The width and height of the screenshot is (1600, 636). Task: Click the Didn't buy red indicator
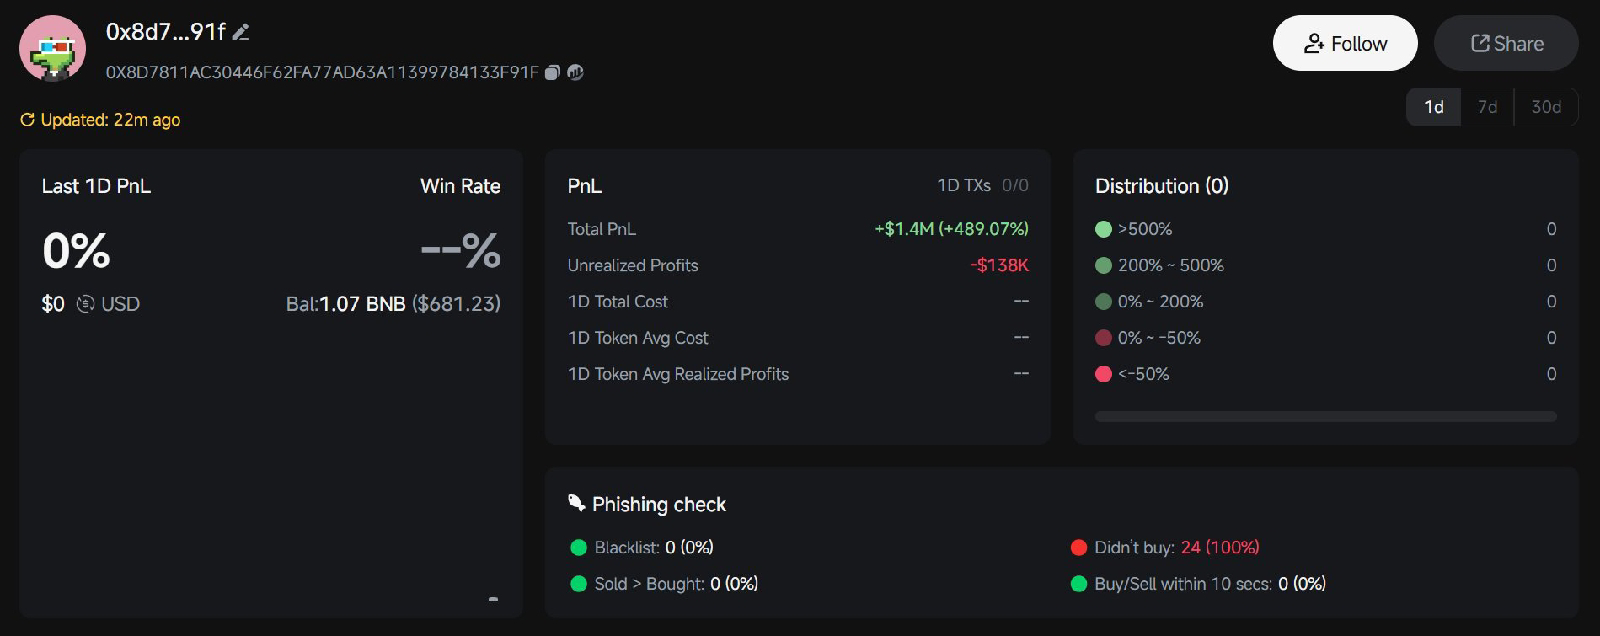pos(1079,547)
